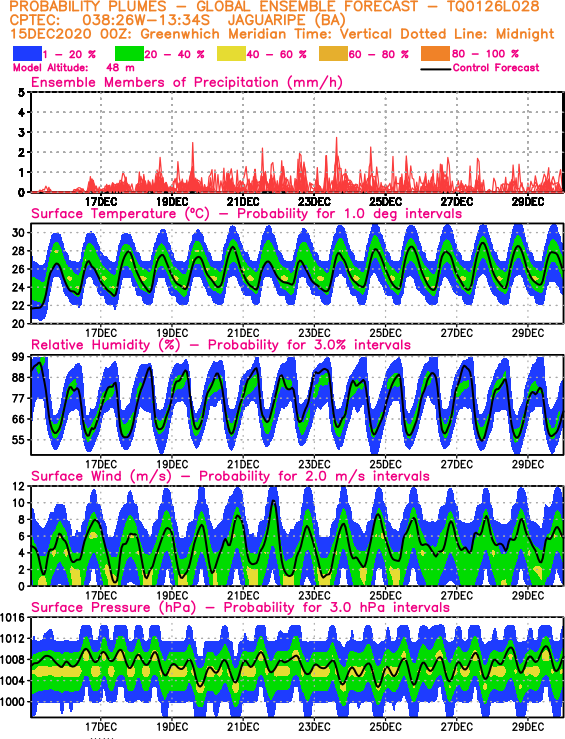565x739 pixels.
Task: Click the Control Forecast legend label
Action: click(x=496, y=68)
